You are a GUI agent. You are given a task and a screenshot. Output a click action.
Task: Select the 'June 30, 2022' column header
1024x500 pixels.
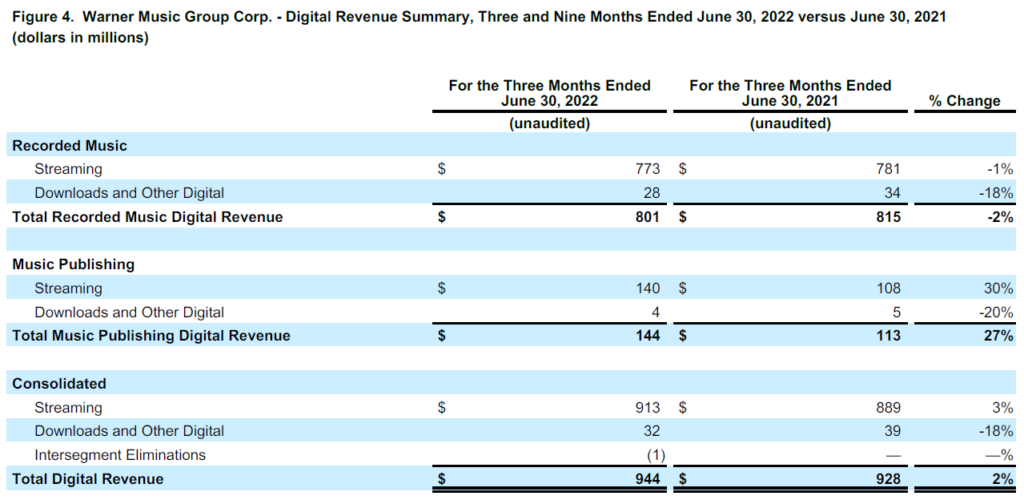[549, 93]
